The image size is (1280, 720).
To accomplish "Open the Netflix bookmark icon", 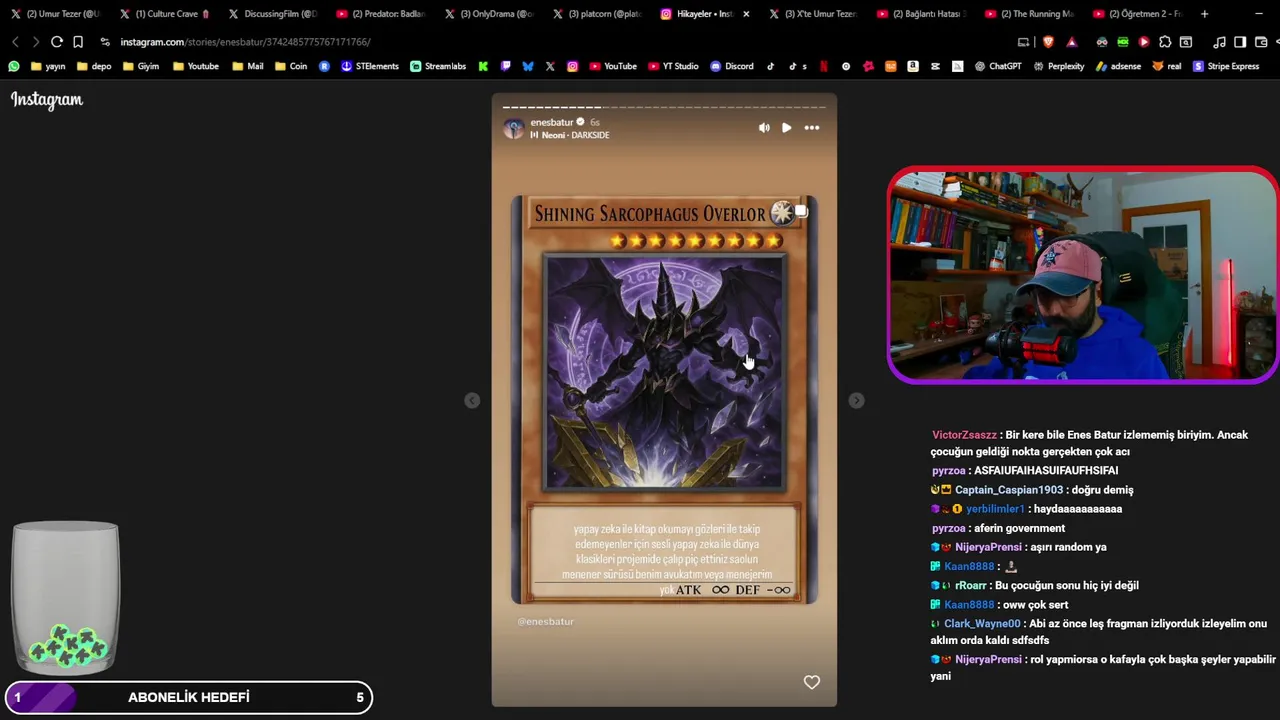I will tap(823, 66).
